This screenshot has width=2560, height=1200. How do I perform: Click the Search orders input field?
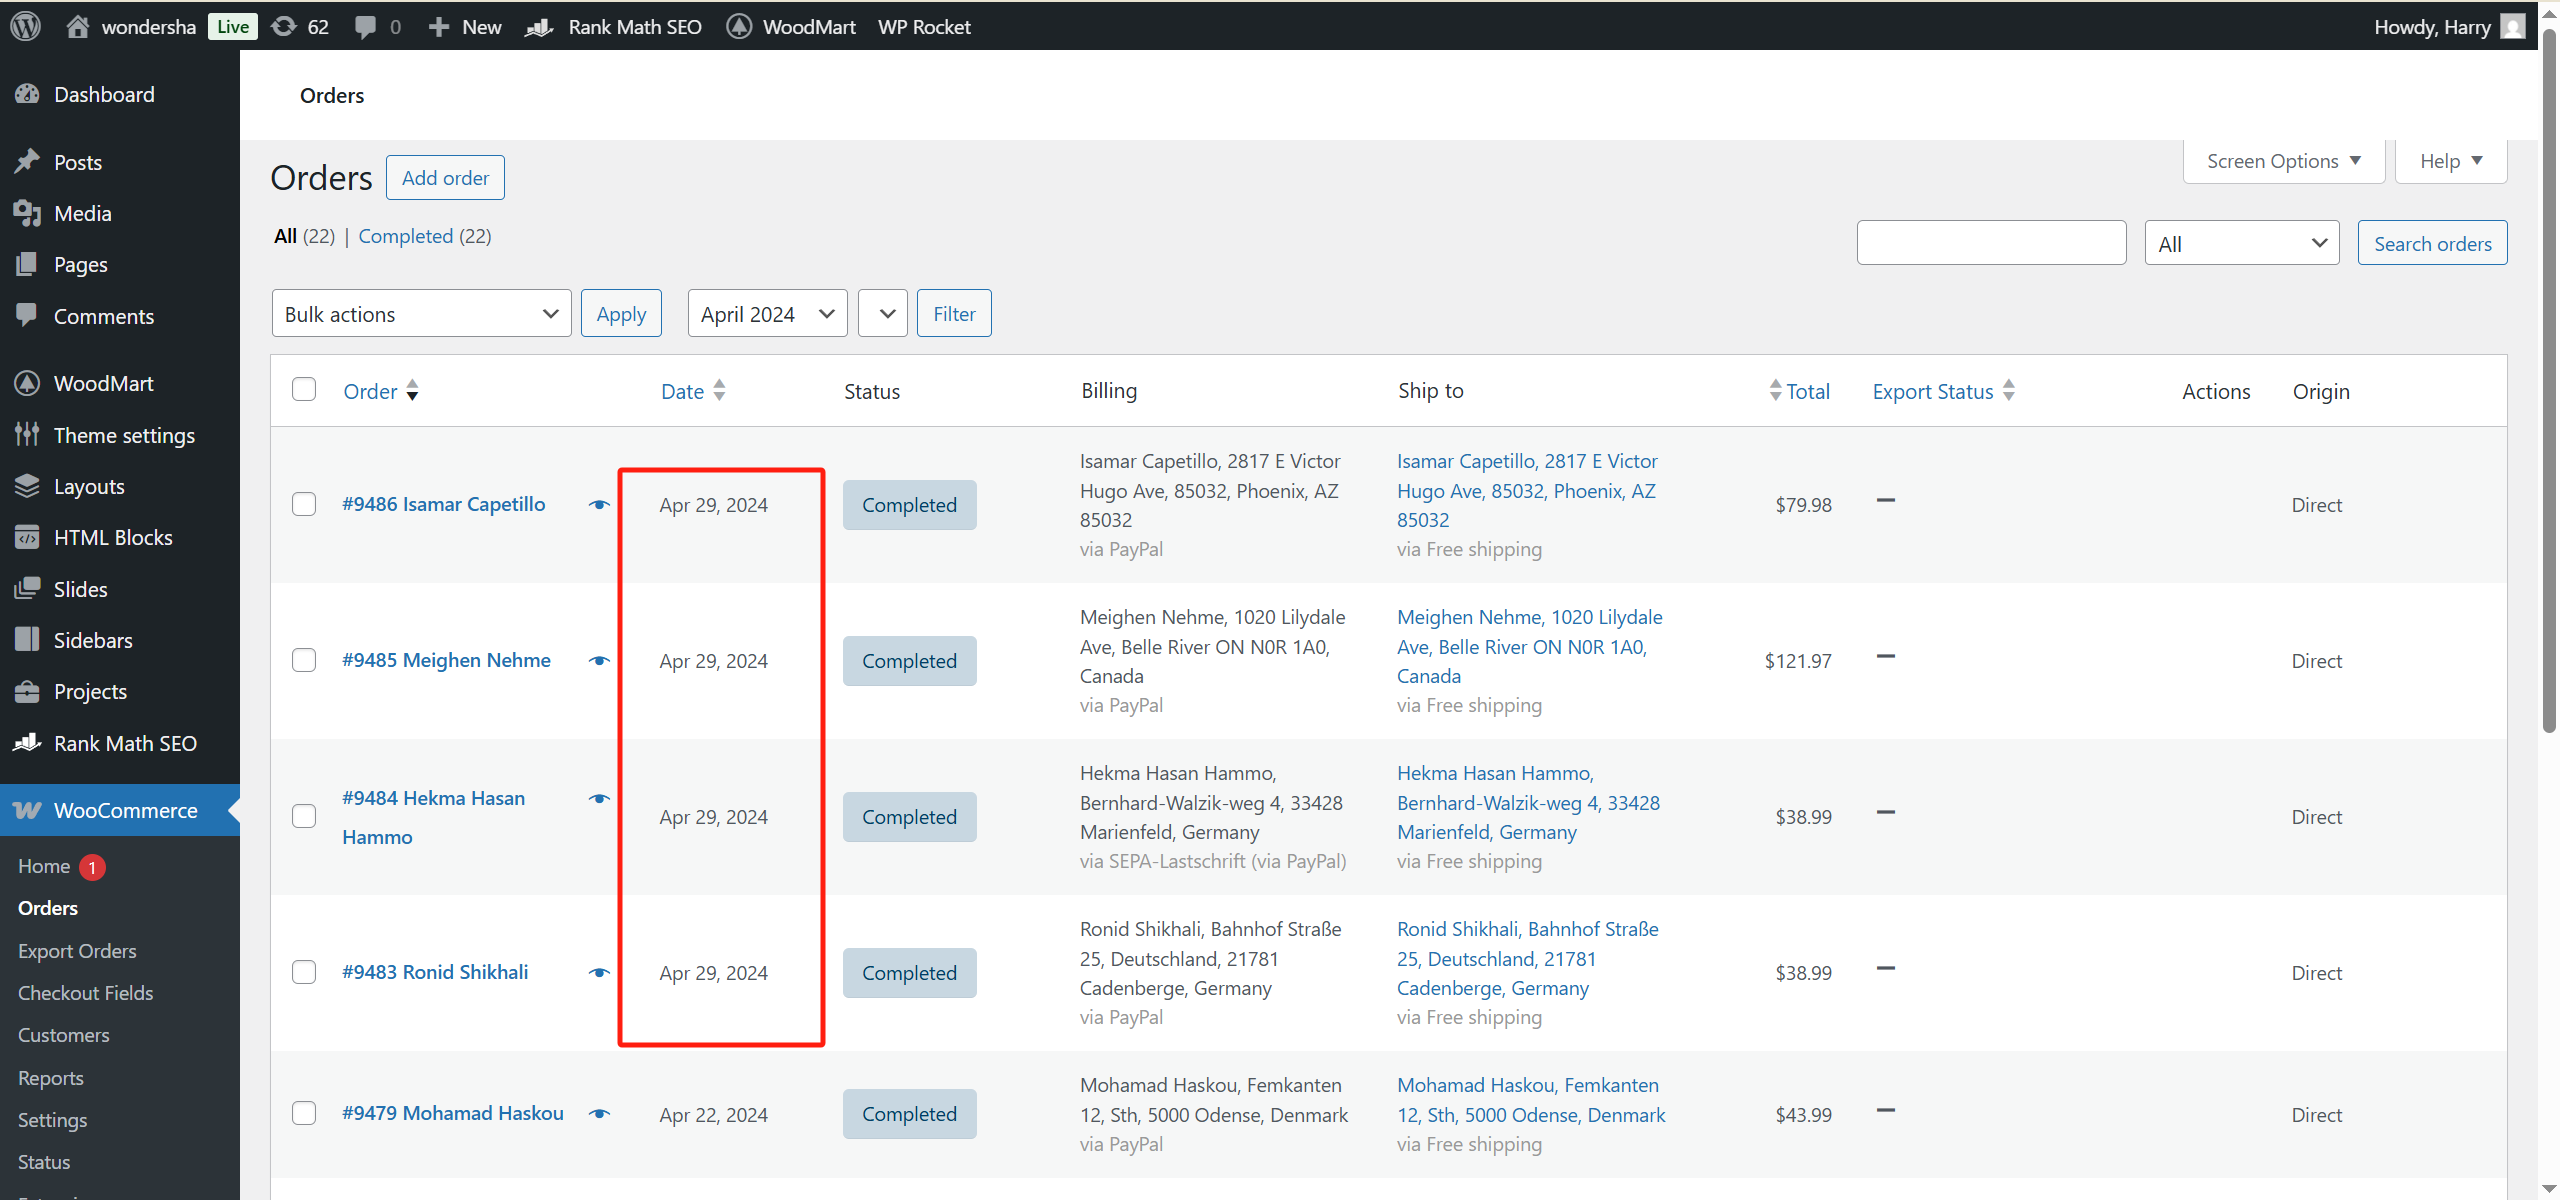pos(1991,242)
